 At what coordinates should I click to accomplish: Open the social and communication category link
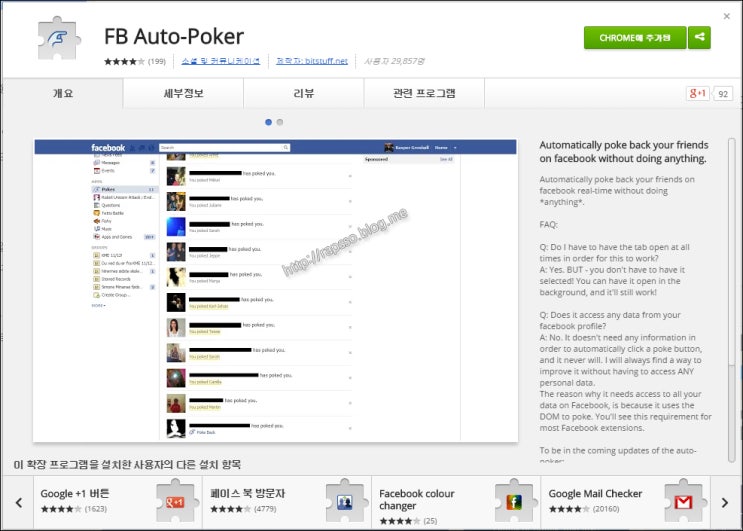(x=220, y=61)
